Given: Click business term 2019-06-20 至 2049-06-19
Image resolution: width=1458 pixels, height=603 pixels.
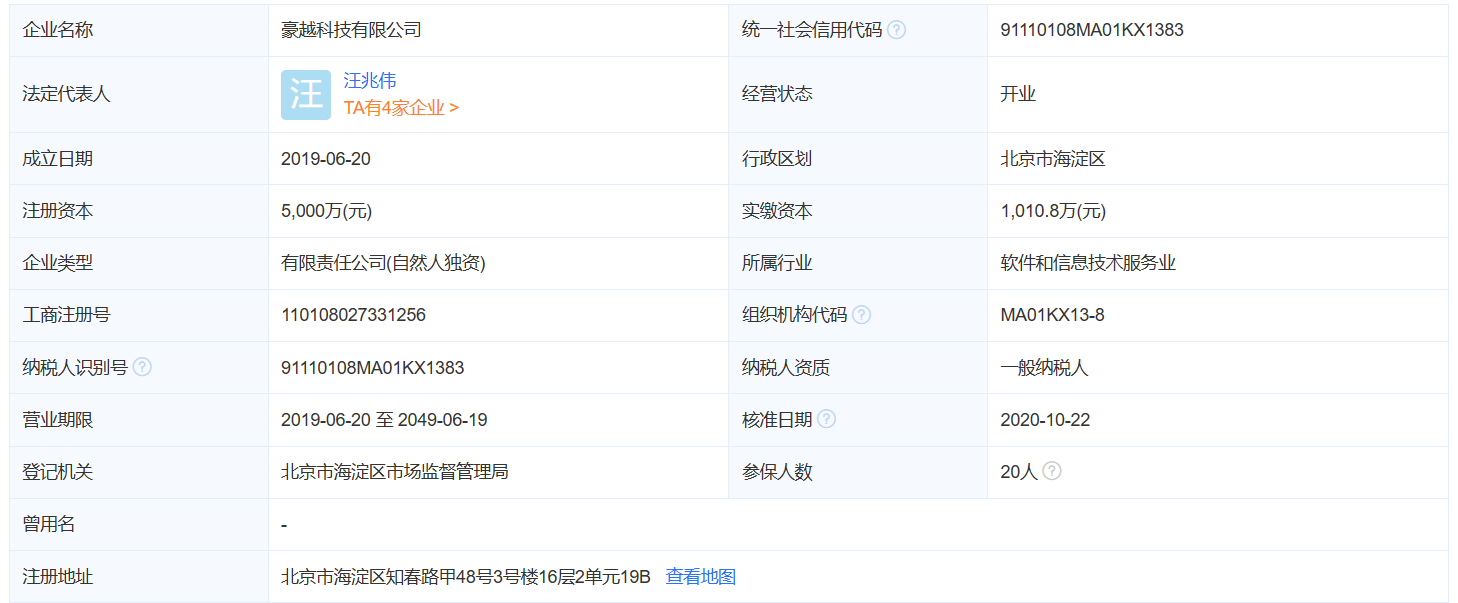Looking at the screenshot, I should pos(384,420).
